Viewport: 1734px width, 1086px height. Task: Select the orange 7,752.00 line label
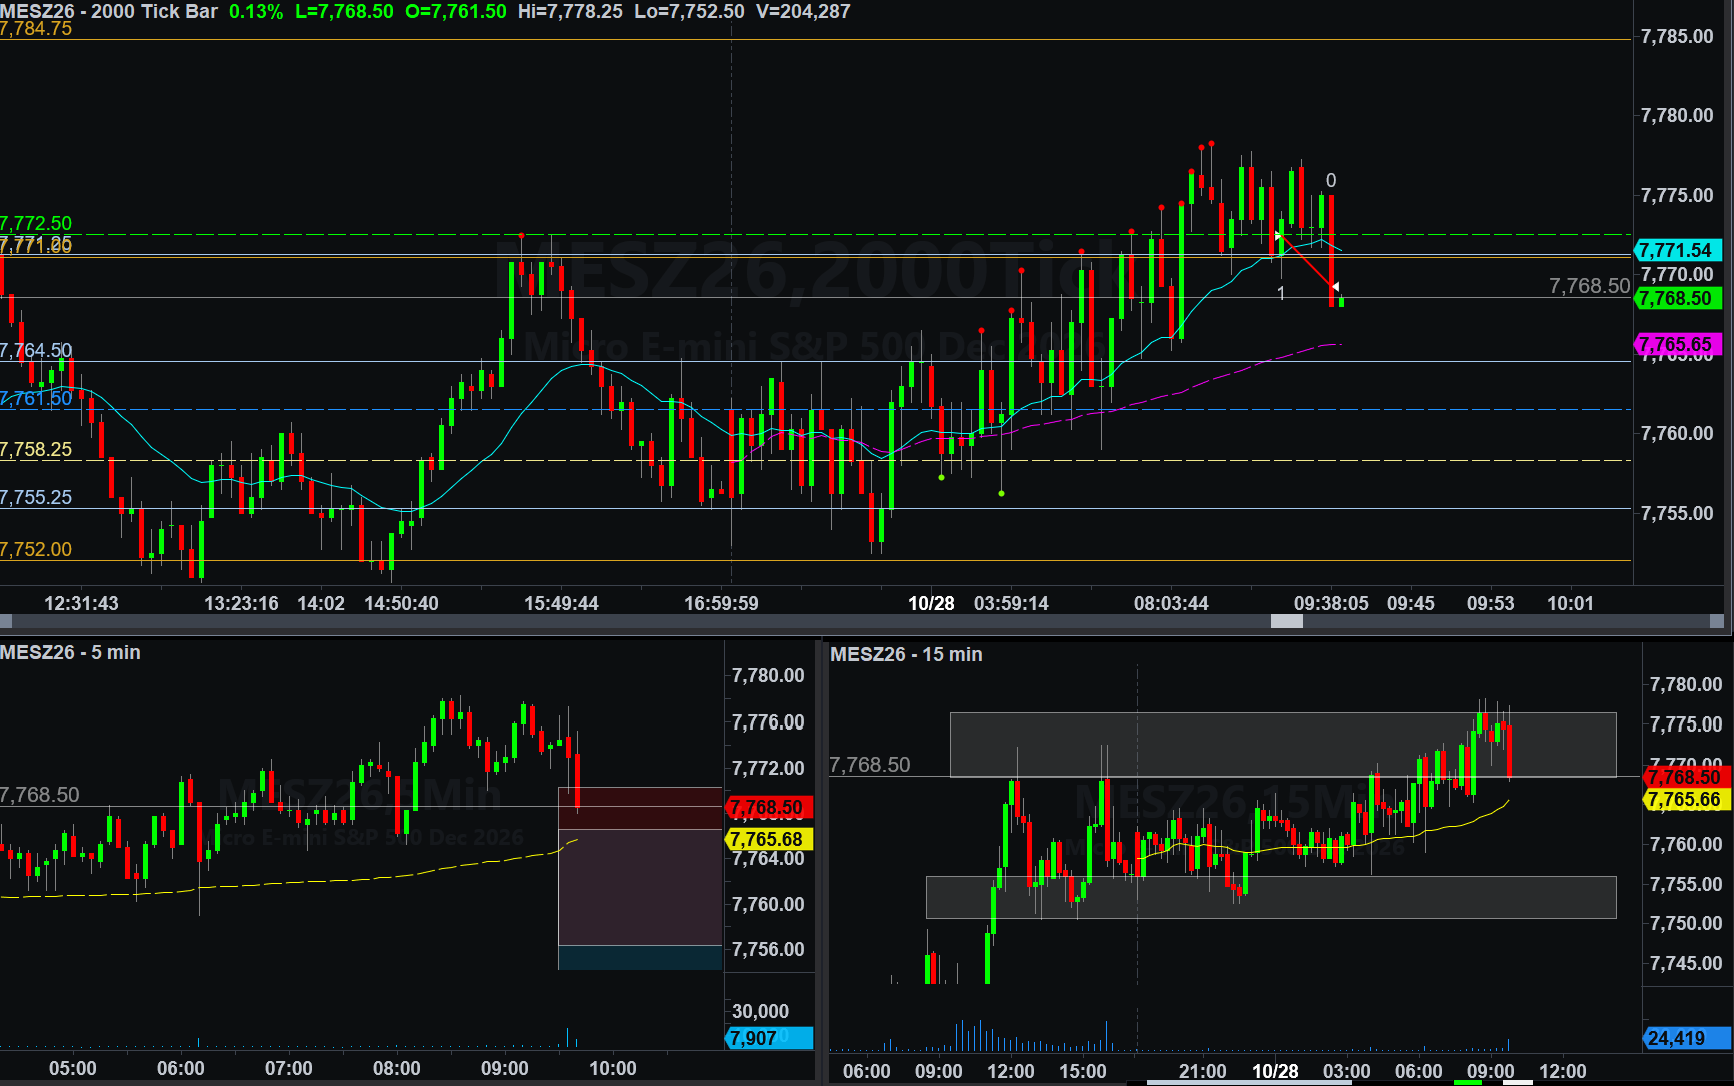tap(36, 549)
